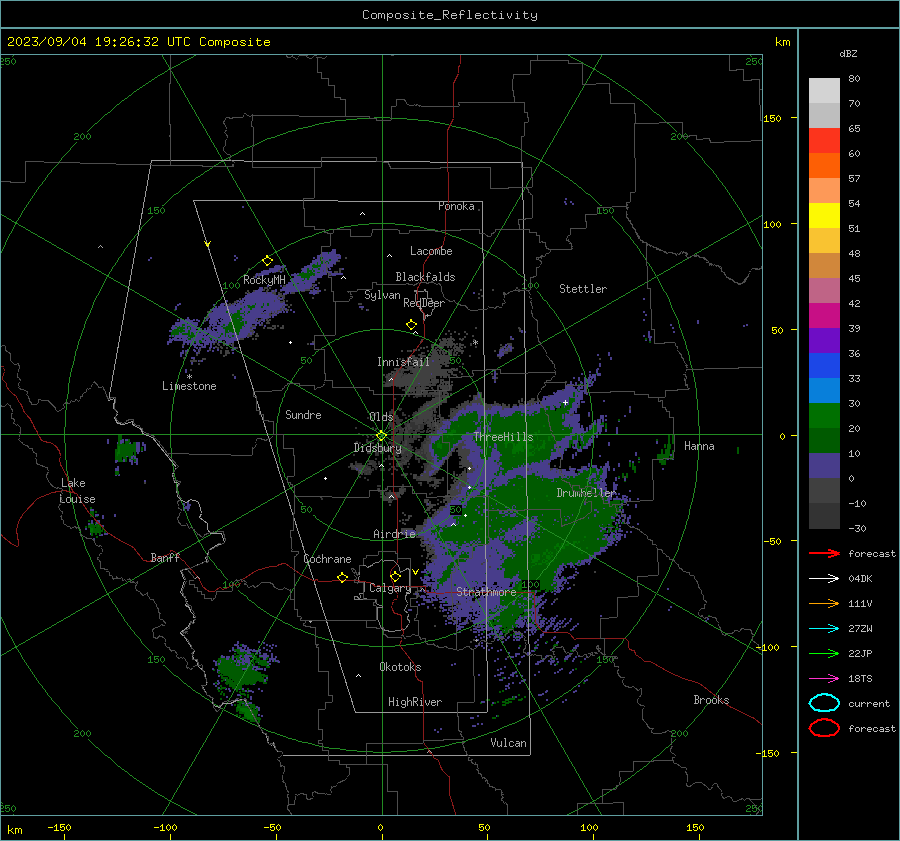Click the Banff town label
Screen dimensions: 900x841
click(165, 557)
